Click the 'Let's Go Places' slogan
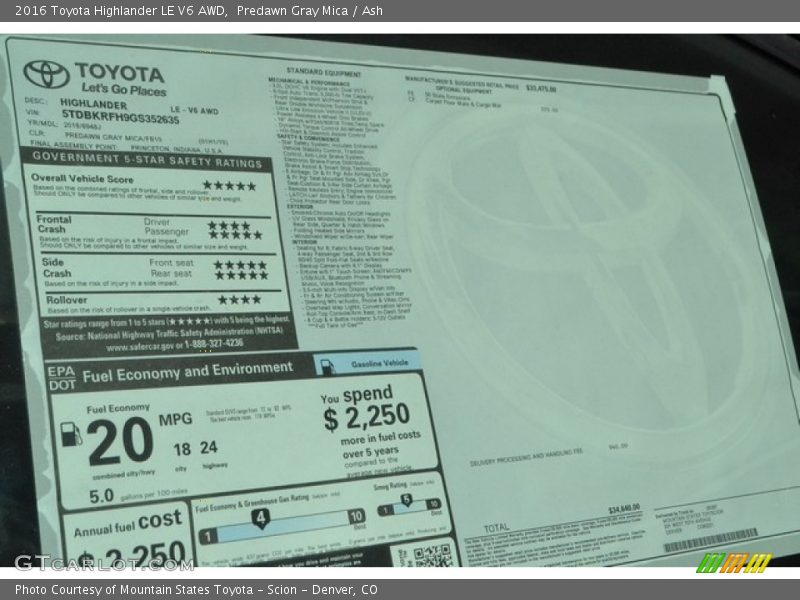The width and height of the screenshot is (800, 600). coord(124,89)
